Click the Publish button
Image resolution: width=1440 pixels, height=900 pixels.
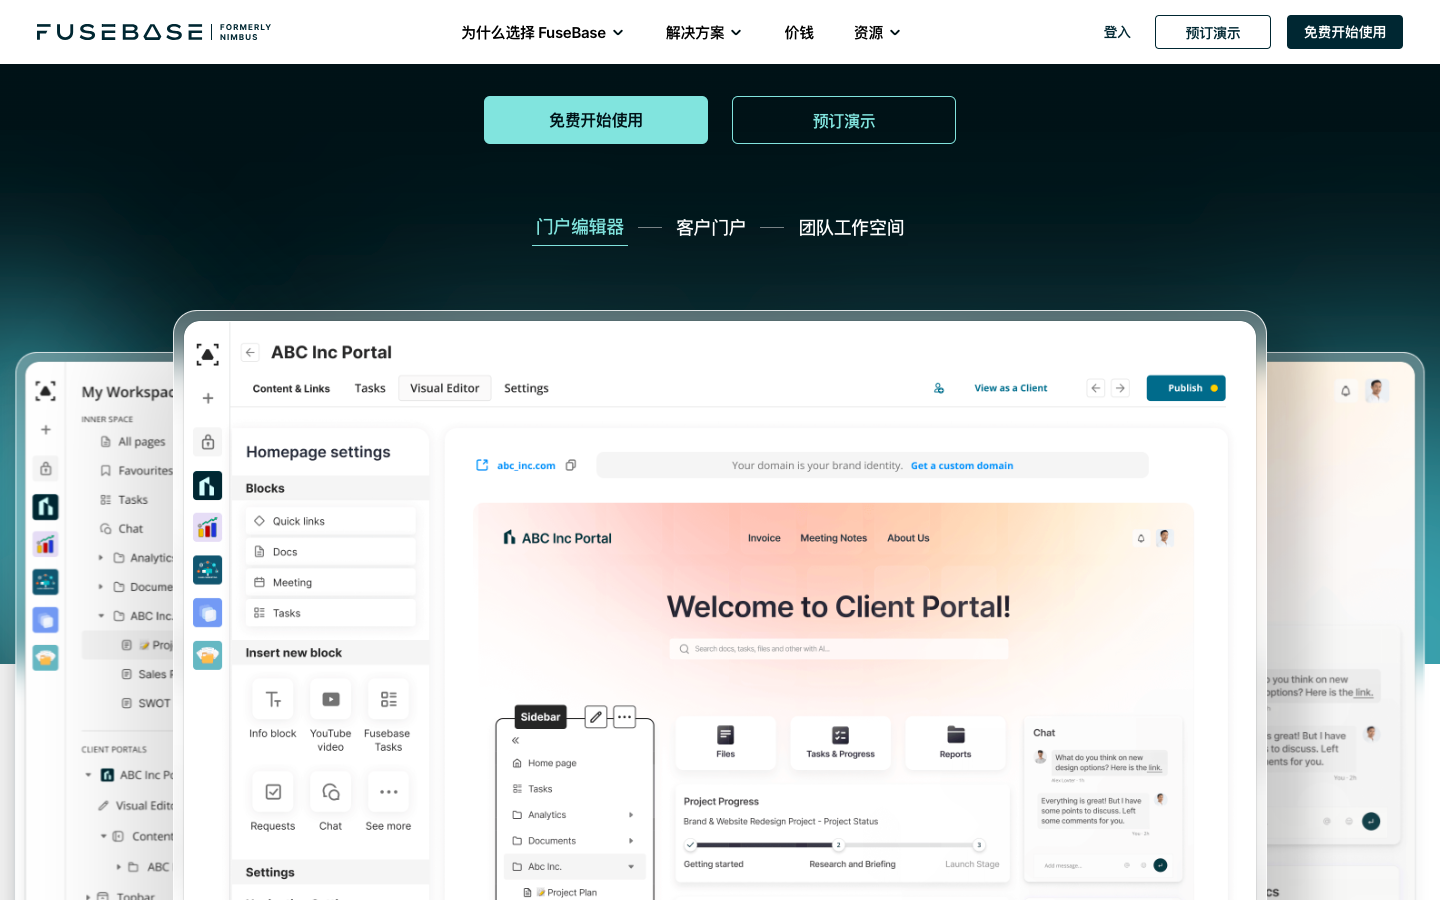click(x=1186, y=388)
